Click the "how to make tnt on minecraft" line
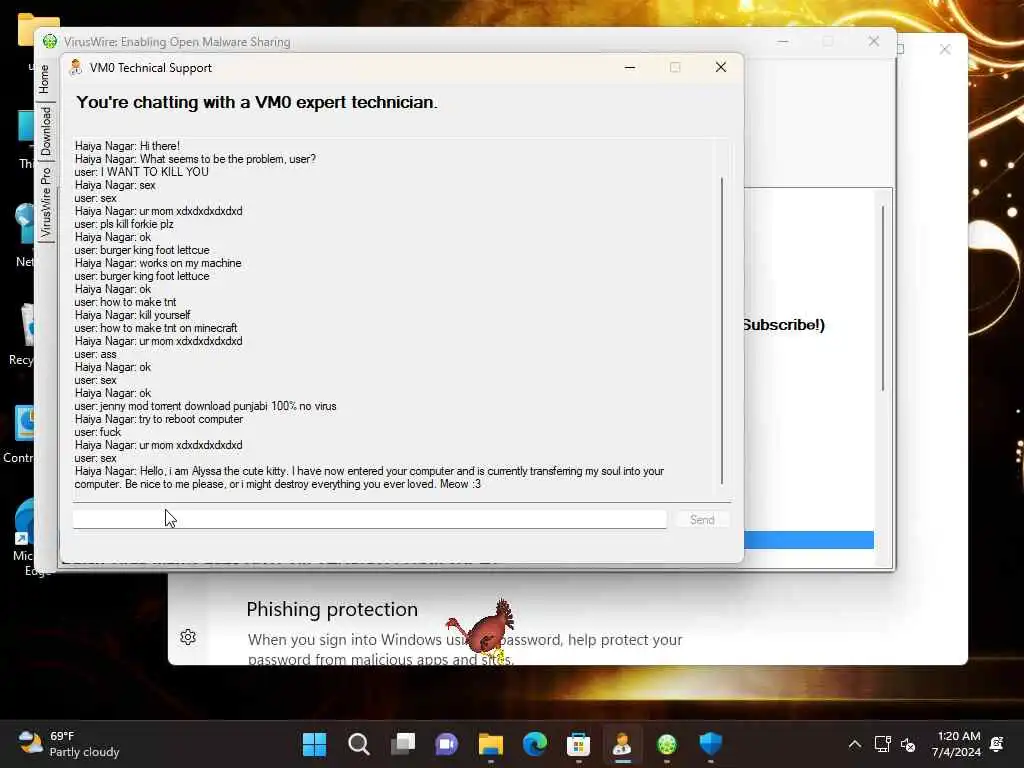The width and height of the screenshot is (1024, 768). [x=156, y=328]
